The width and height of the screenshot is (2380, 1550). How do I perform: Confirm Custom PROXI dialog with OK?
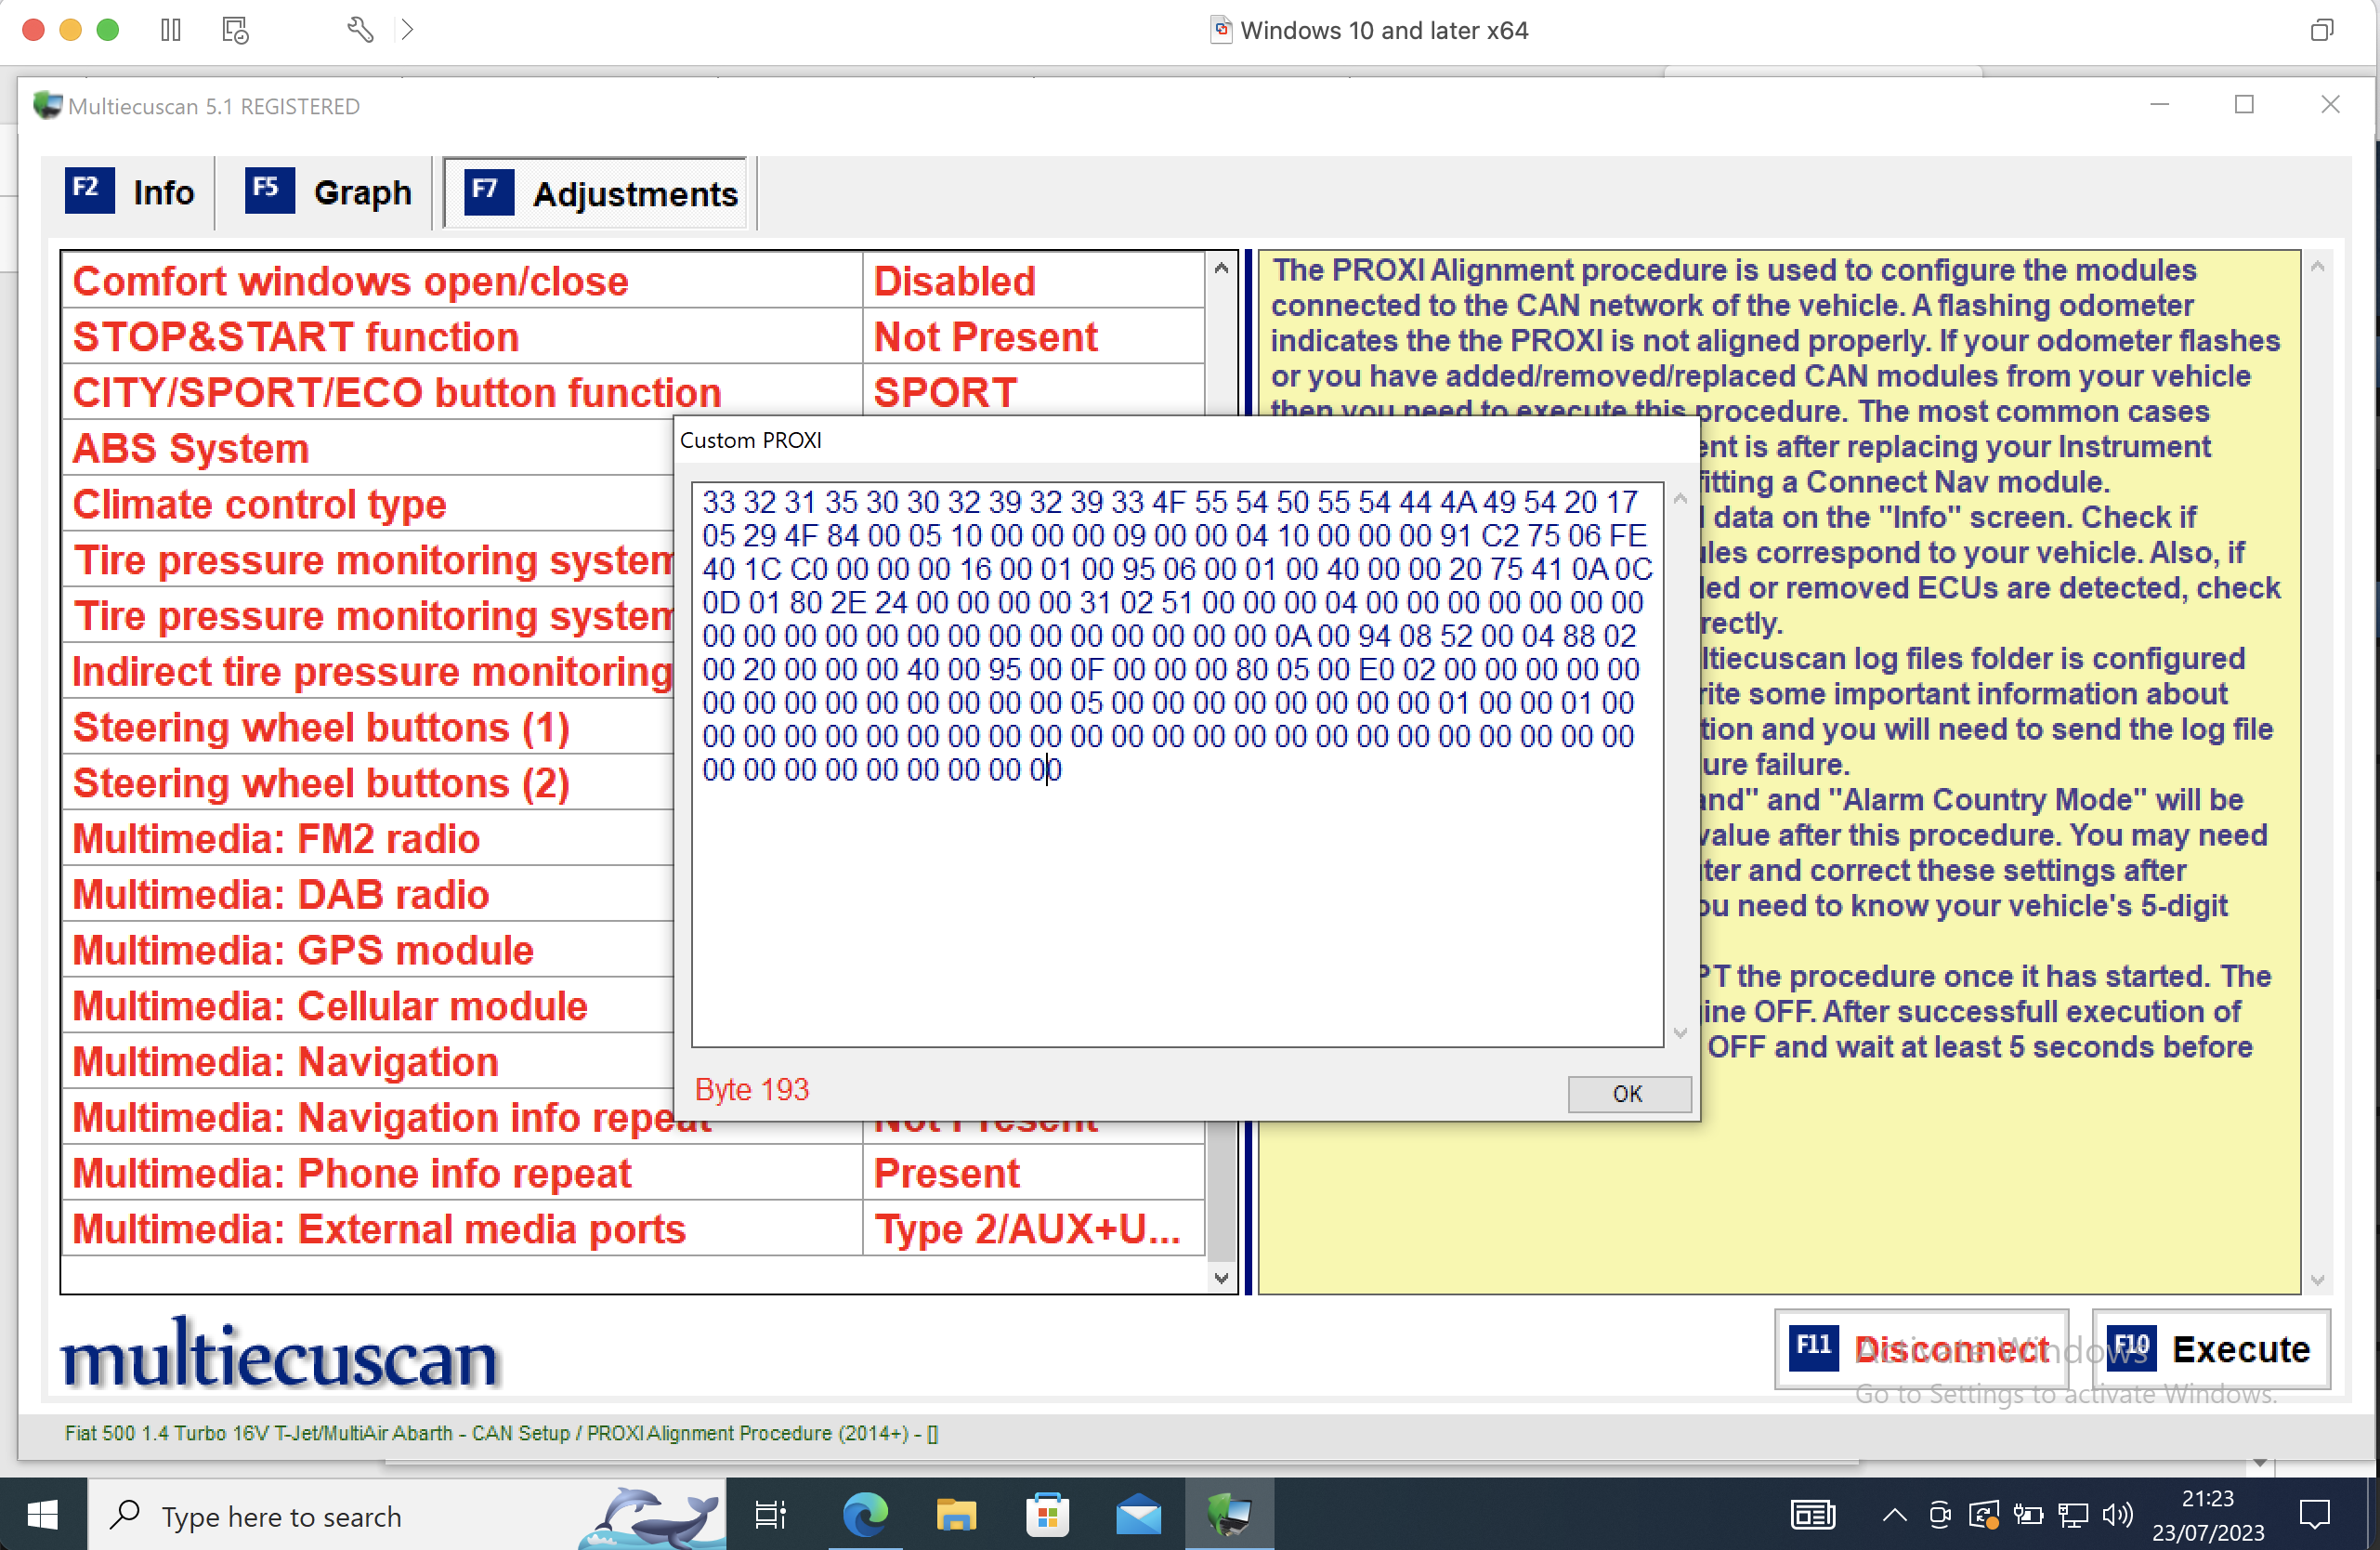[1628, 1093]
